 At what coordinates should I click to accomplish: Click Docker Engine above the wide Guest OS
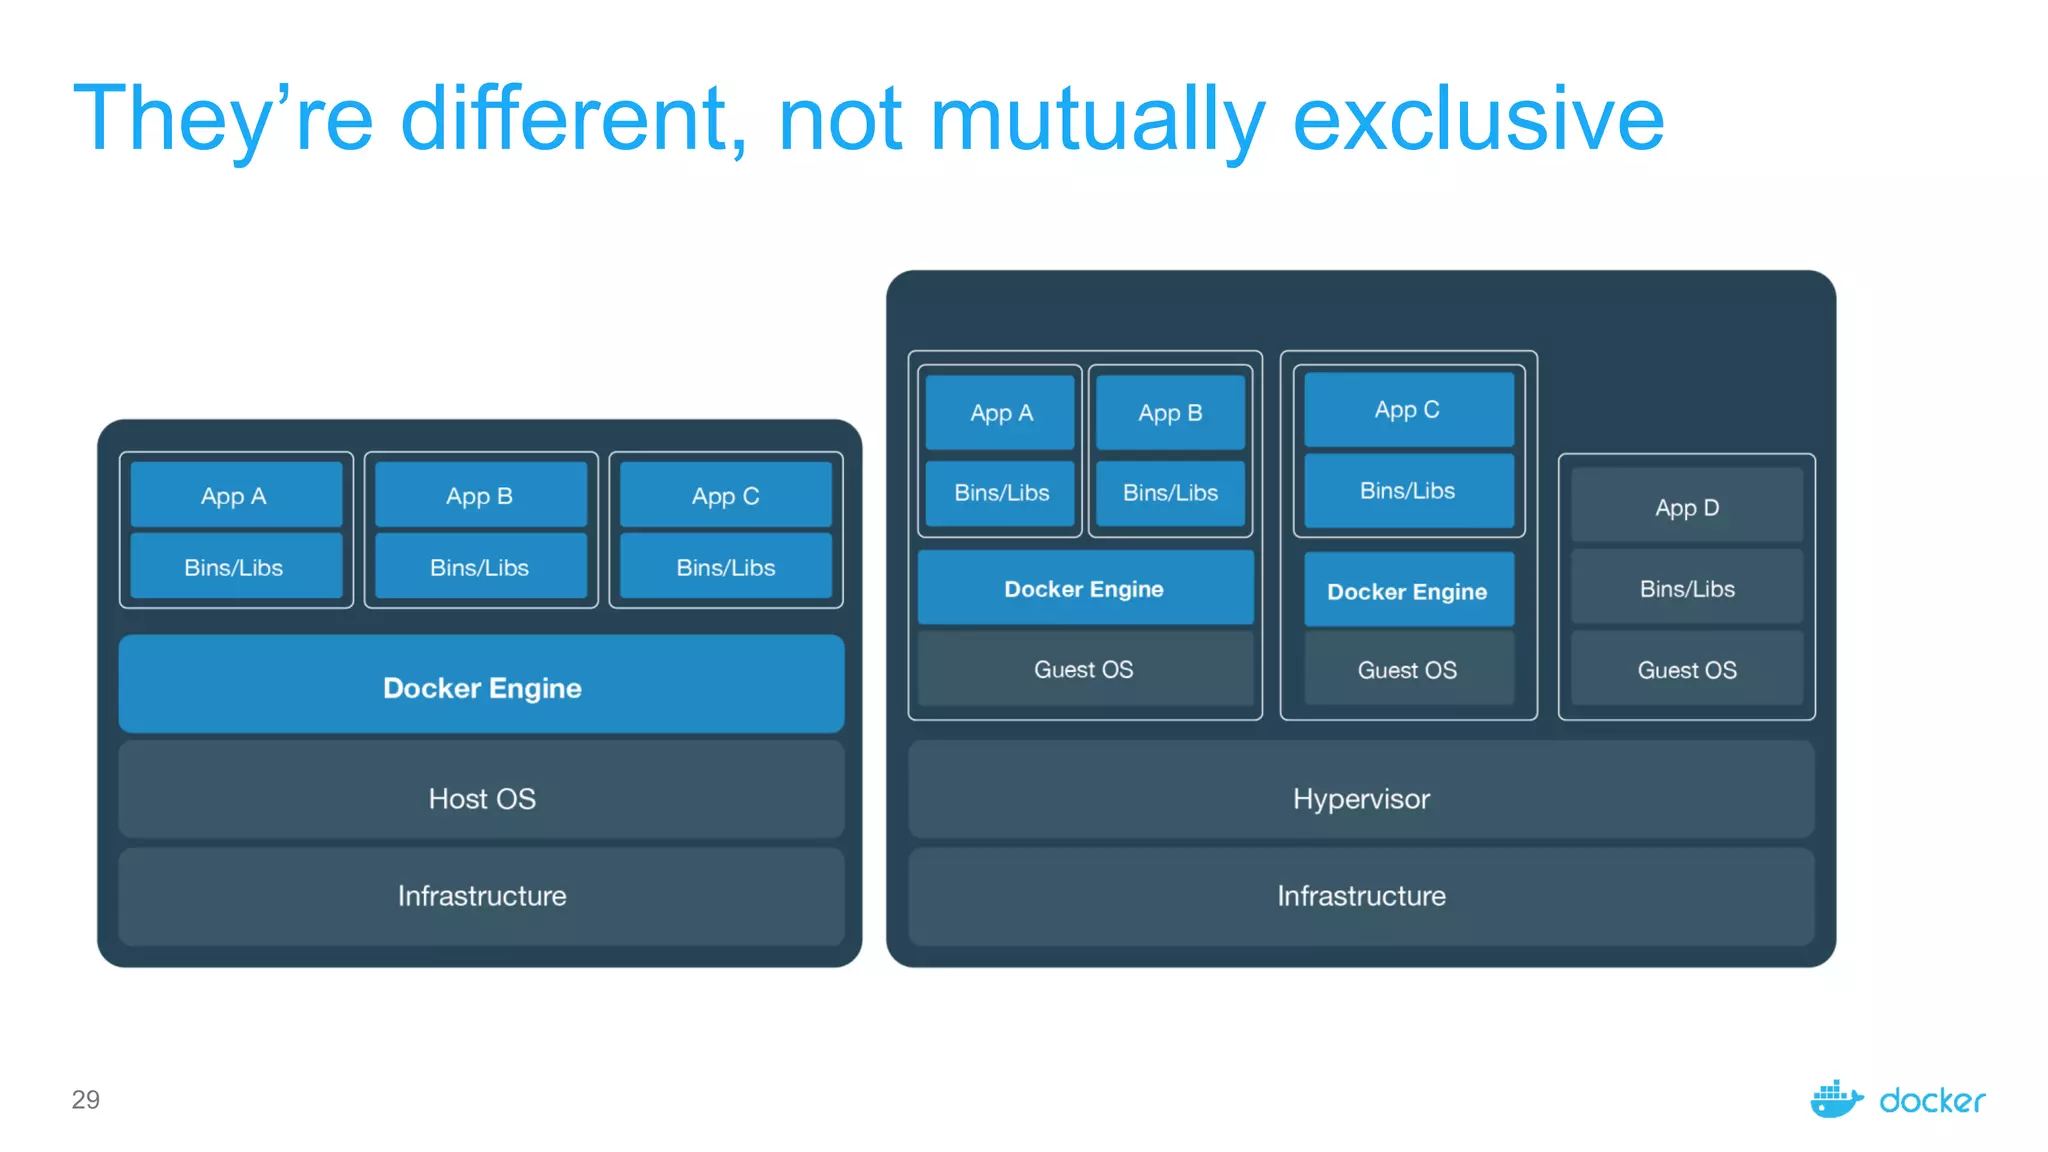1084,588
